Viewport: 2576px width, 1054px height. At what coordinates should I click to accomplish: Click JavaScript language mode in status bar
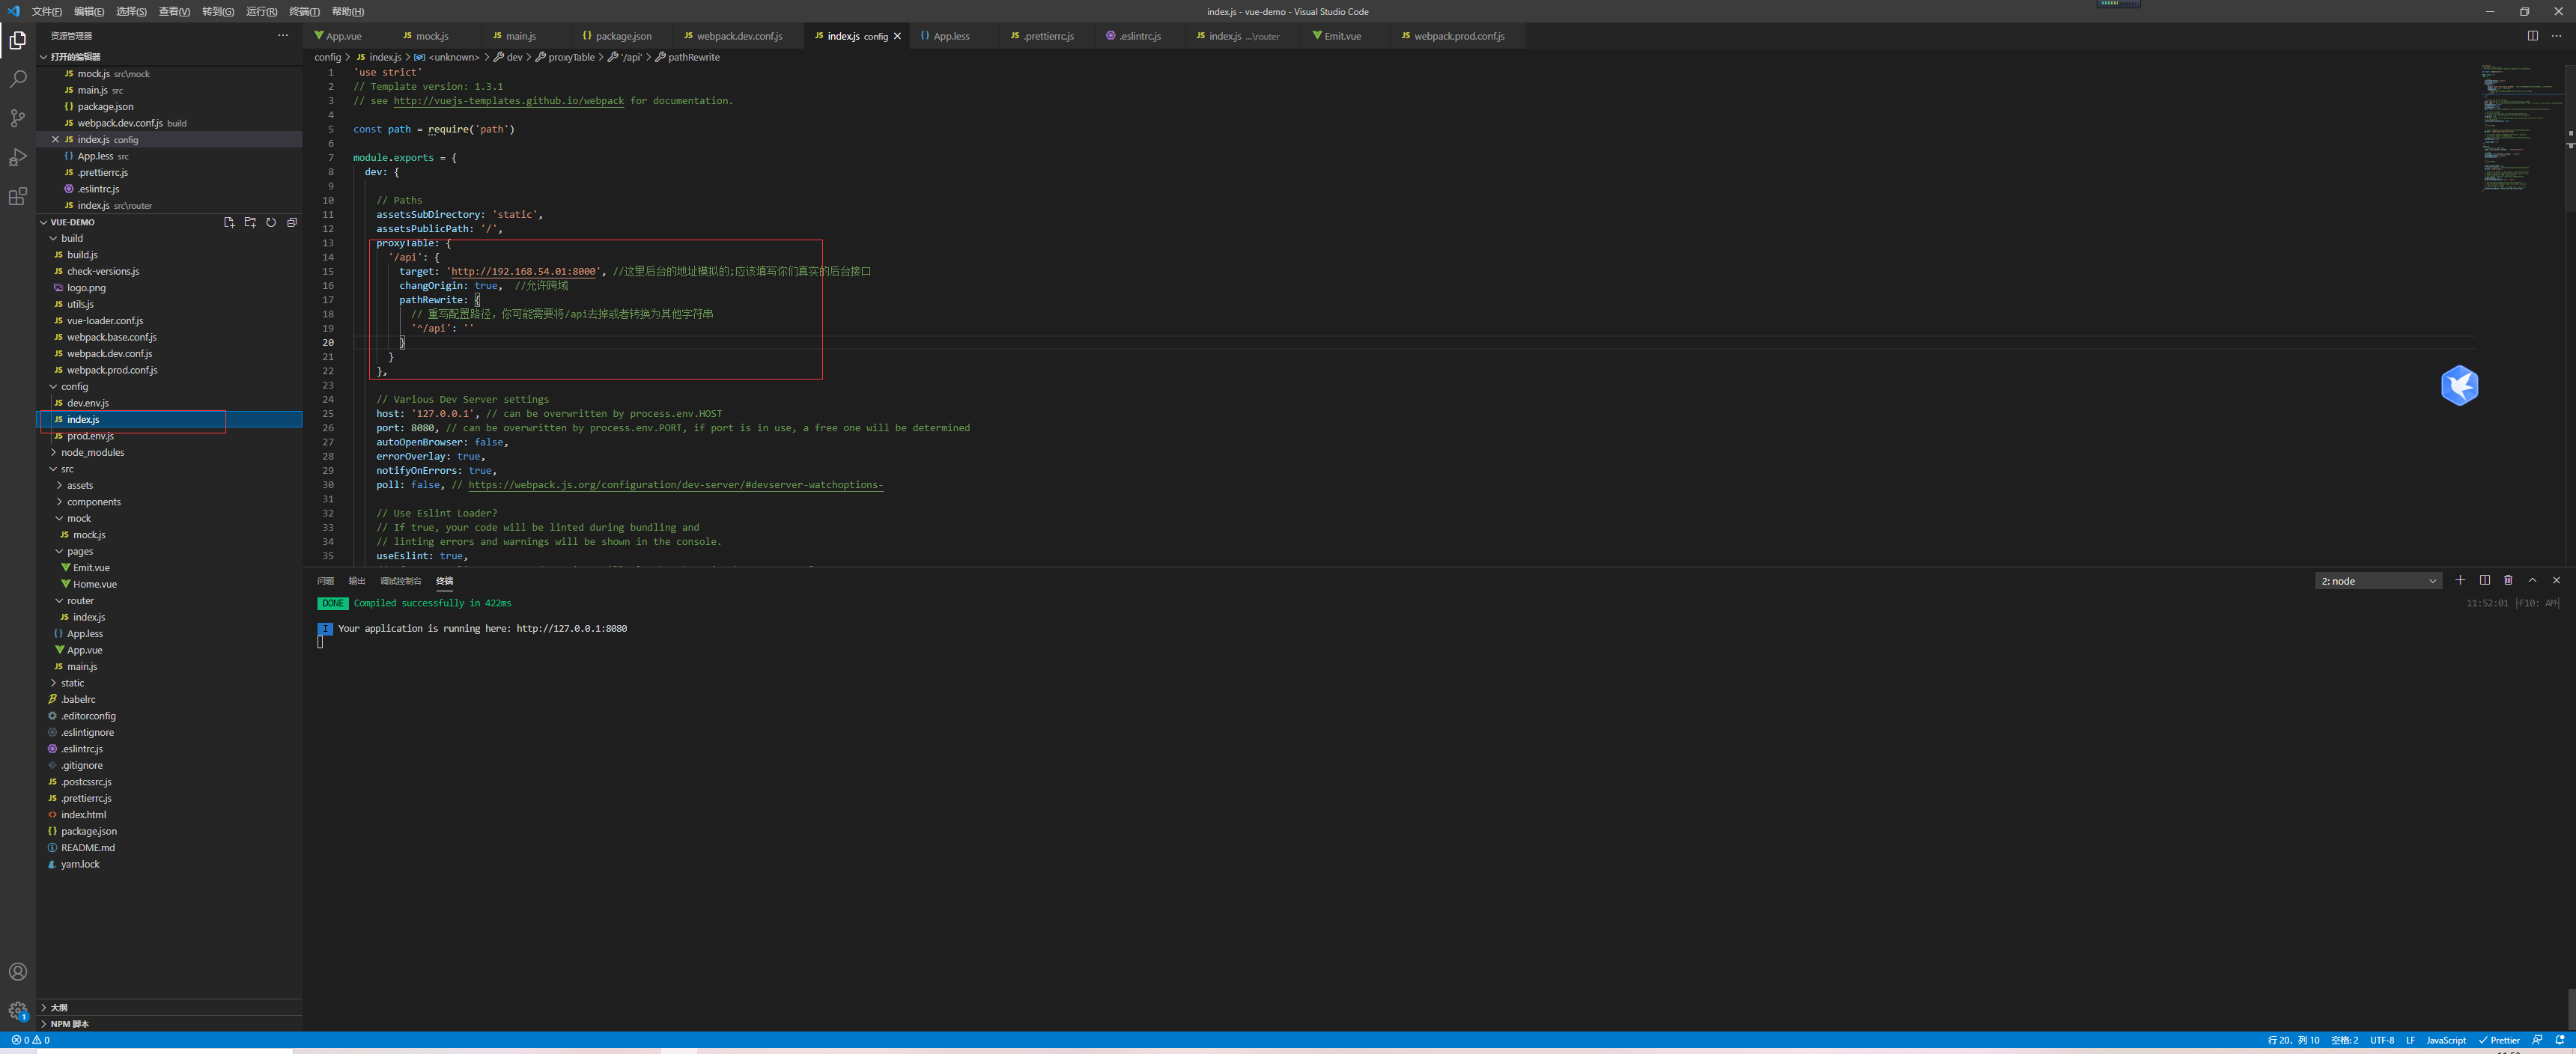coord(2445,1040)
